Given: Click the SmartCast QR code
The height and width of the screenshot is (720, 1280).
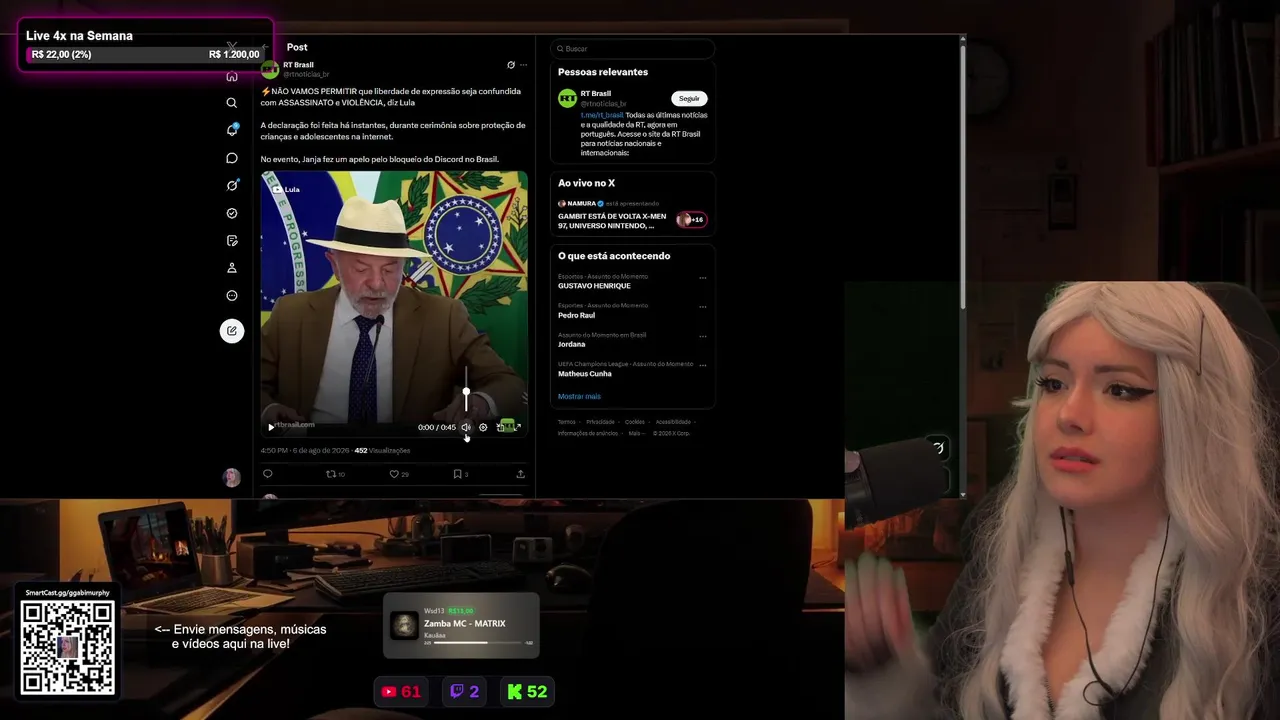Looking at the screenshot, I should pyautogui.click(x=68, y=647).
